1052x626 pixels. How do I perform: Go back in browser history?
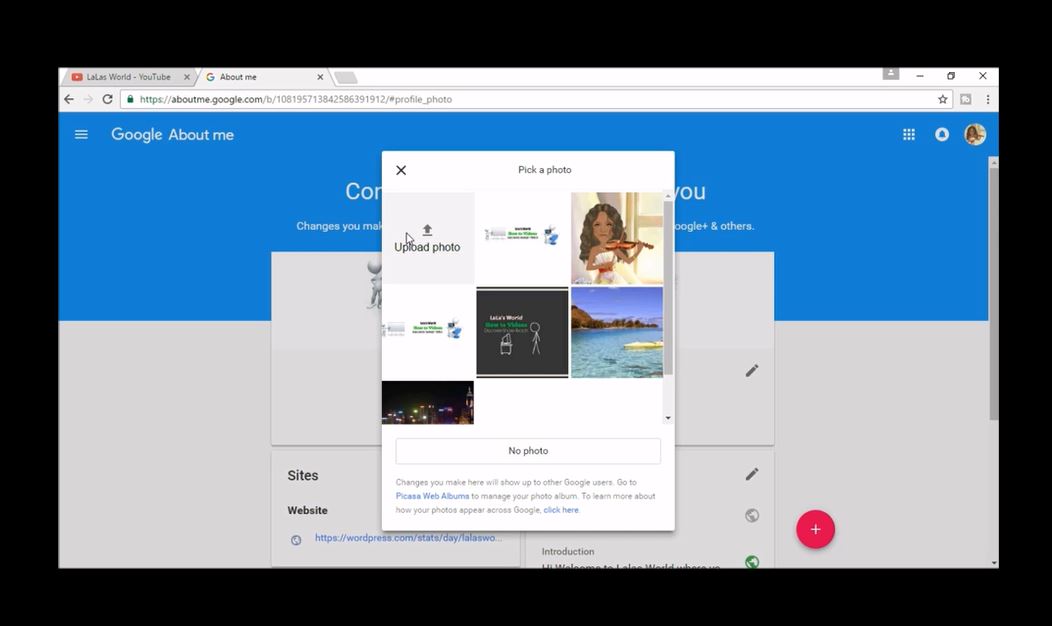69,99
